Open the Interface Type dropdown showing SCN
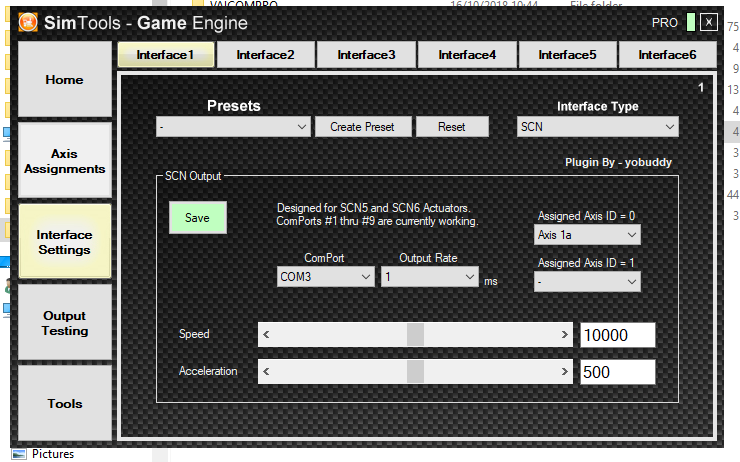Image resolution: width=740 pixels, height=462 pixels. click(x=597, y=126)
